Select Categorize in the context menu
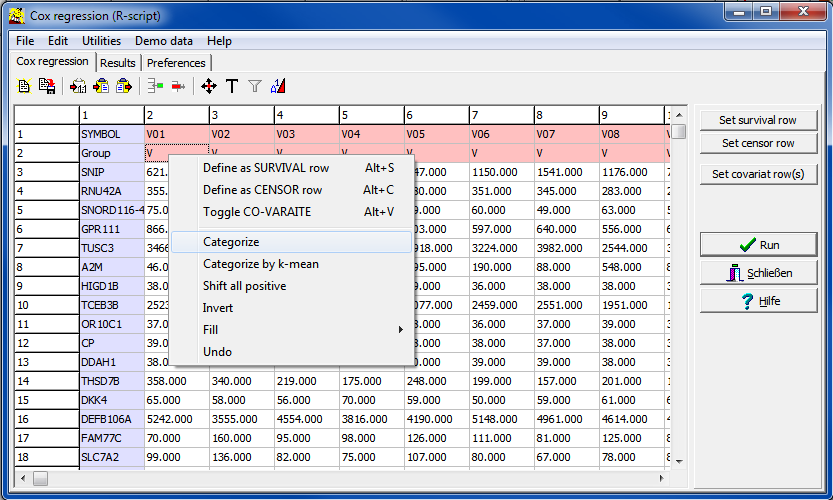The image size is (833, 500). tap(291, 242)
